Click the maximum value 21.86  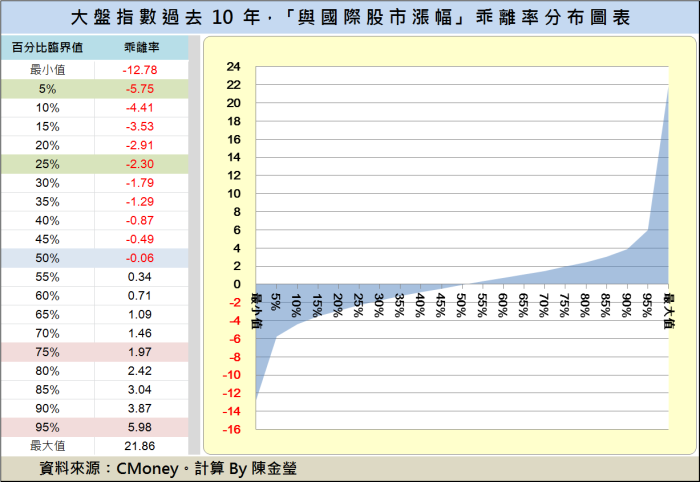(140, 446)
